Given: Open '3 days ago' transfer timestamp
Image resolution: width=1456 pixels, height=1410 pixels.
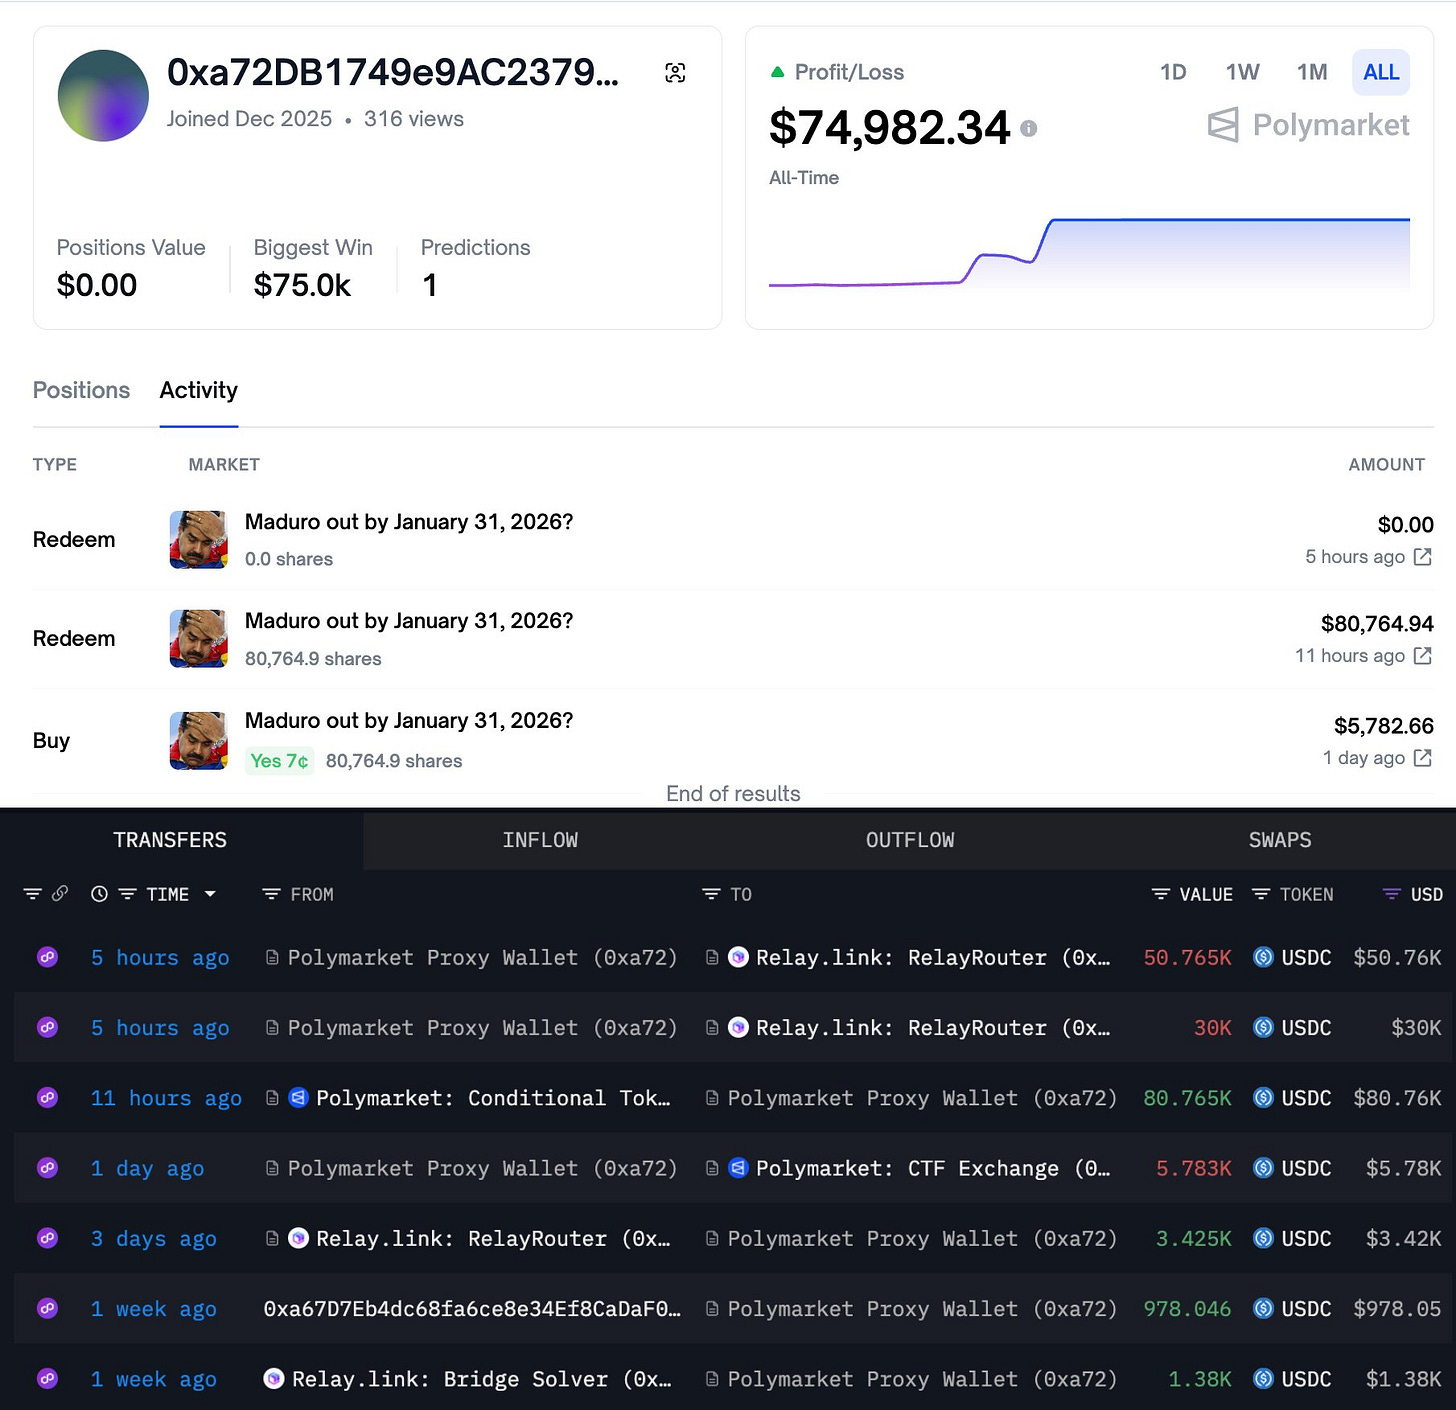Looking at the screenshot, I should [153, 1239].
